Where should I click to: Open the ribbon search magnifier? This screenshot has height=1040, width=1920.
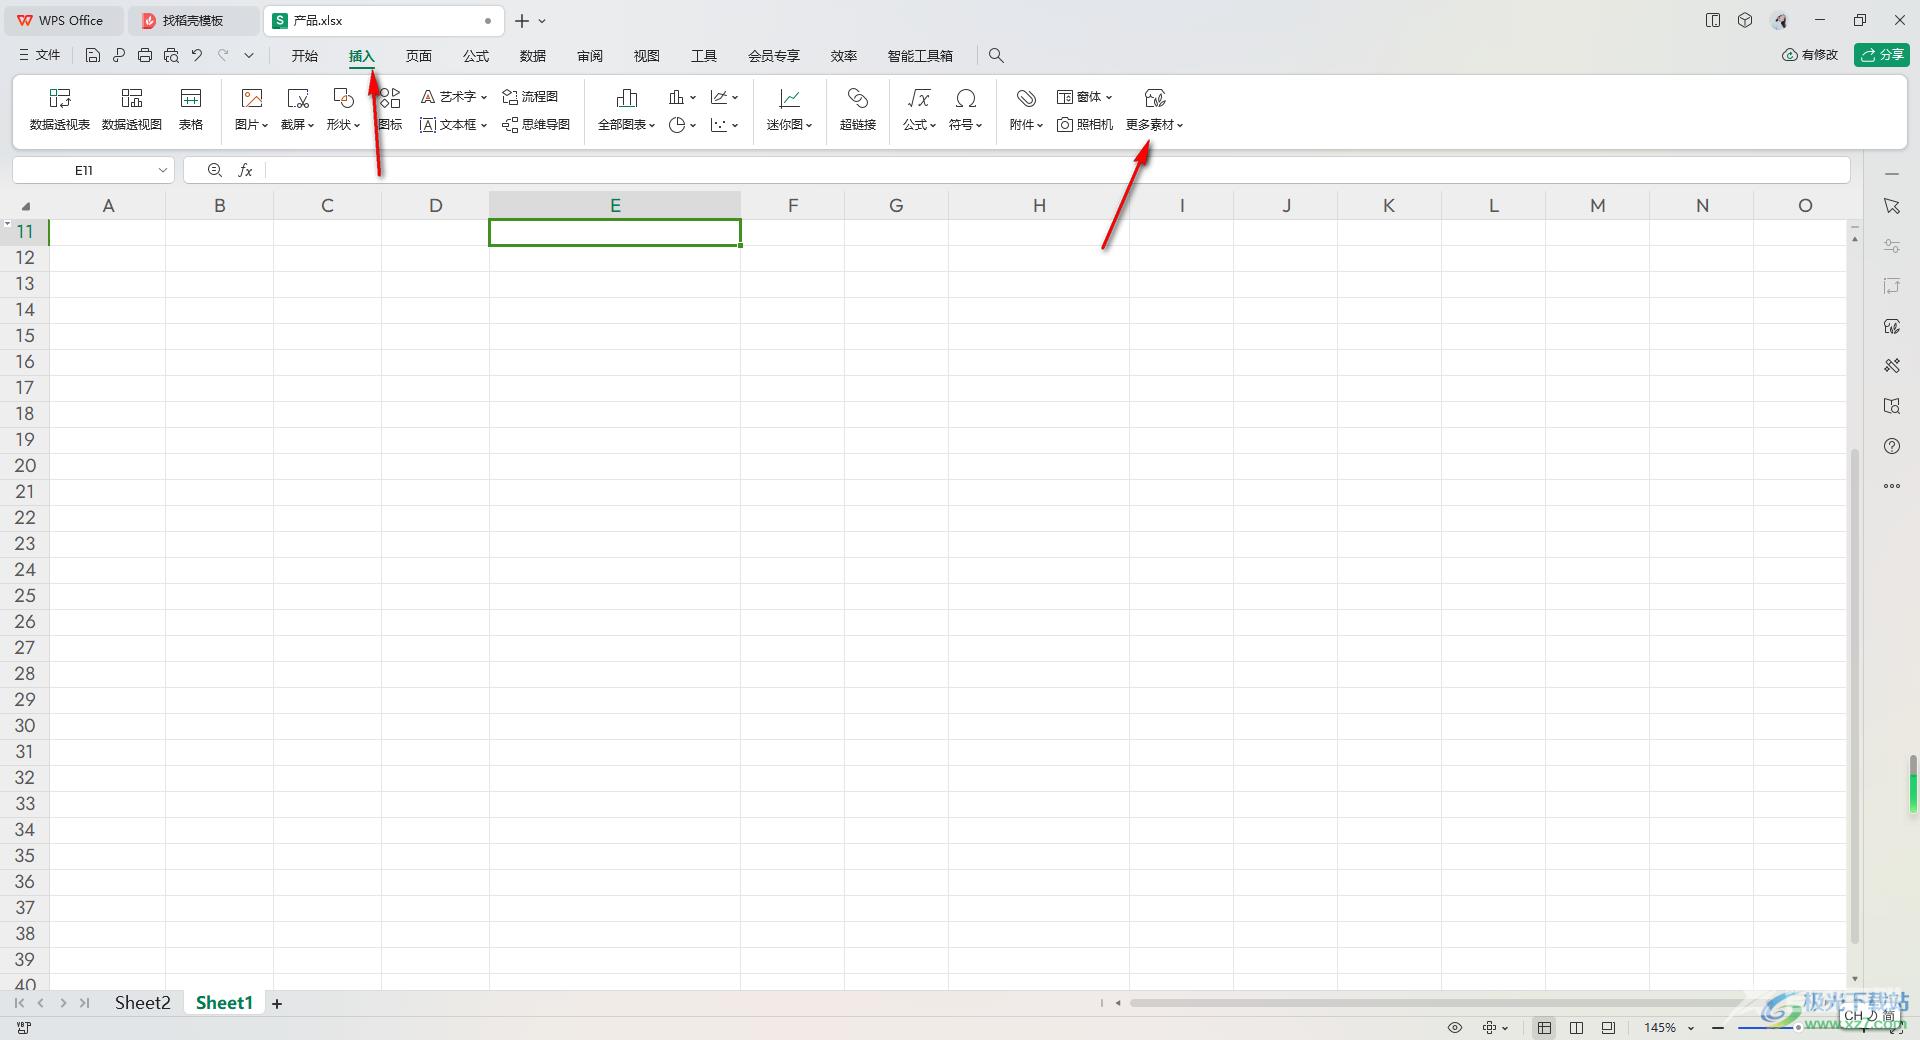point(996,56)
